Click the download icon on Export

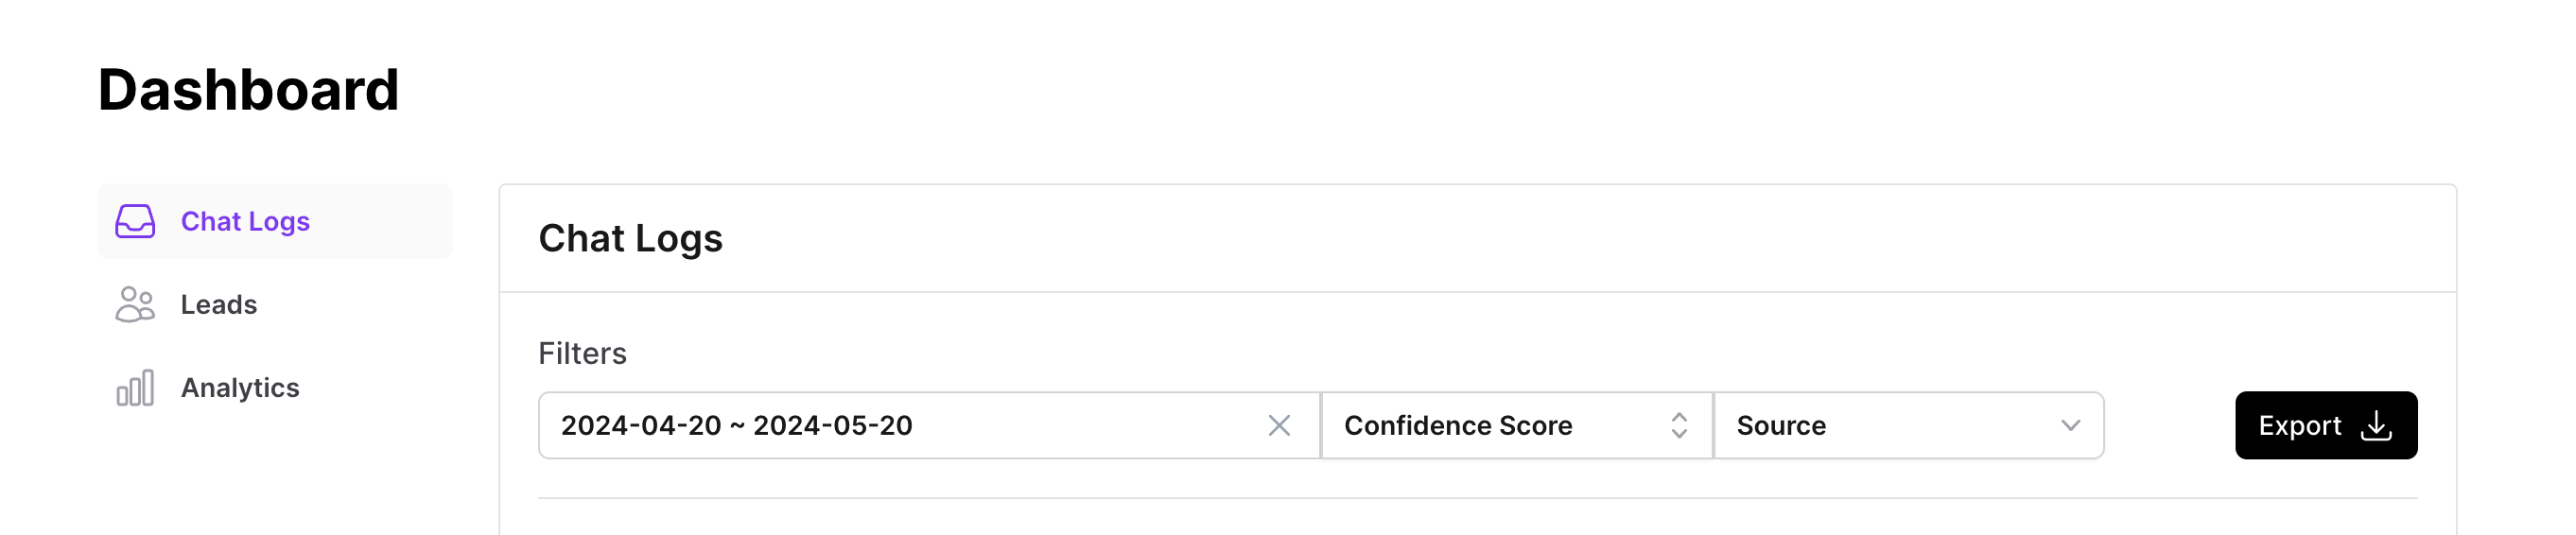click(2376, 425)
